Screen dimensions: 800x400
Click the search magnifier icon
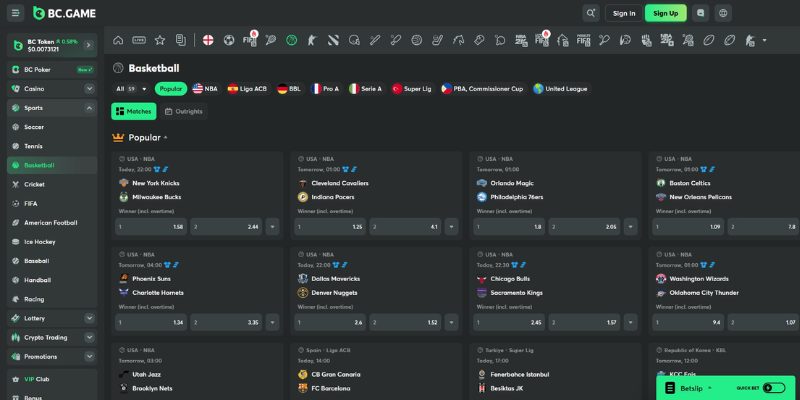(591, 13)
